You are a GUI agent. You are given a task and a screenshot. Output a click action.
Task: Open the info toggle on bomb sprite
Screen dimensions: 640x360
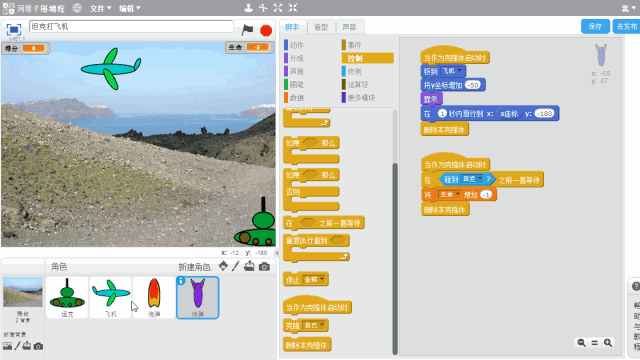pos(180,281)
